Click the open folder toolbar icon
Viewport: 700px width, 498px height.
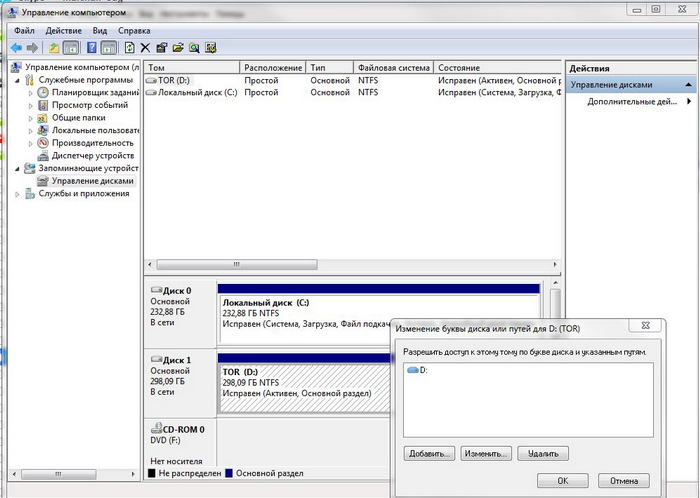pyautogui.click(x=178, y=47)
